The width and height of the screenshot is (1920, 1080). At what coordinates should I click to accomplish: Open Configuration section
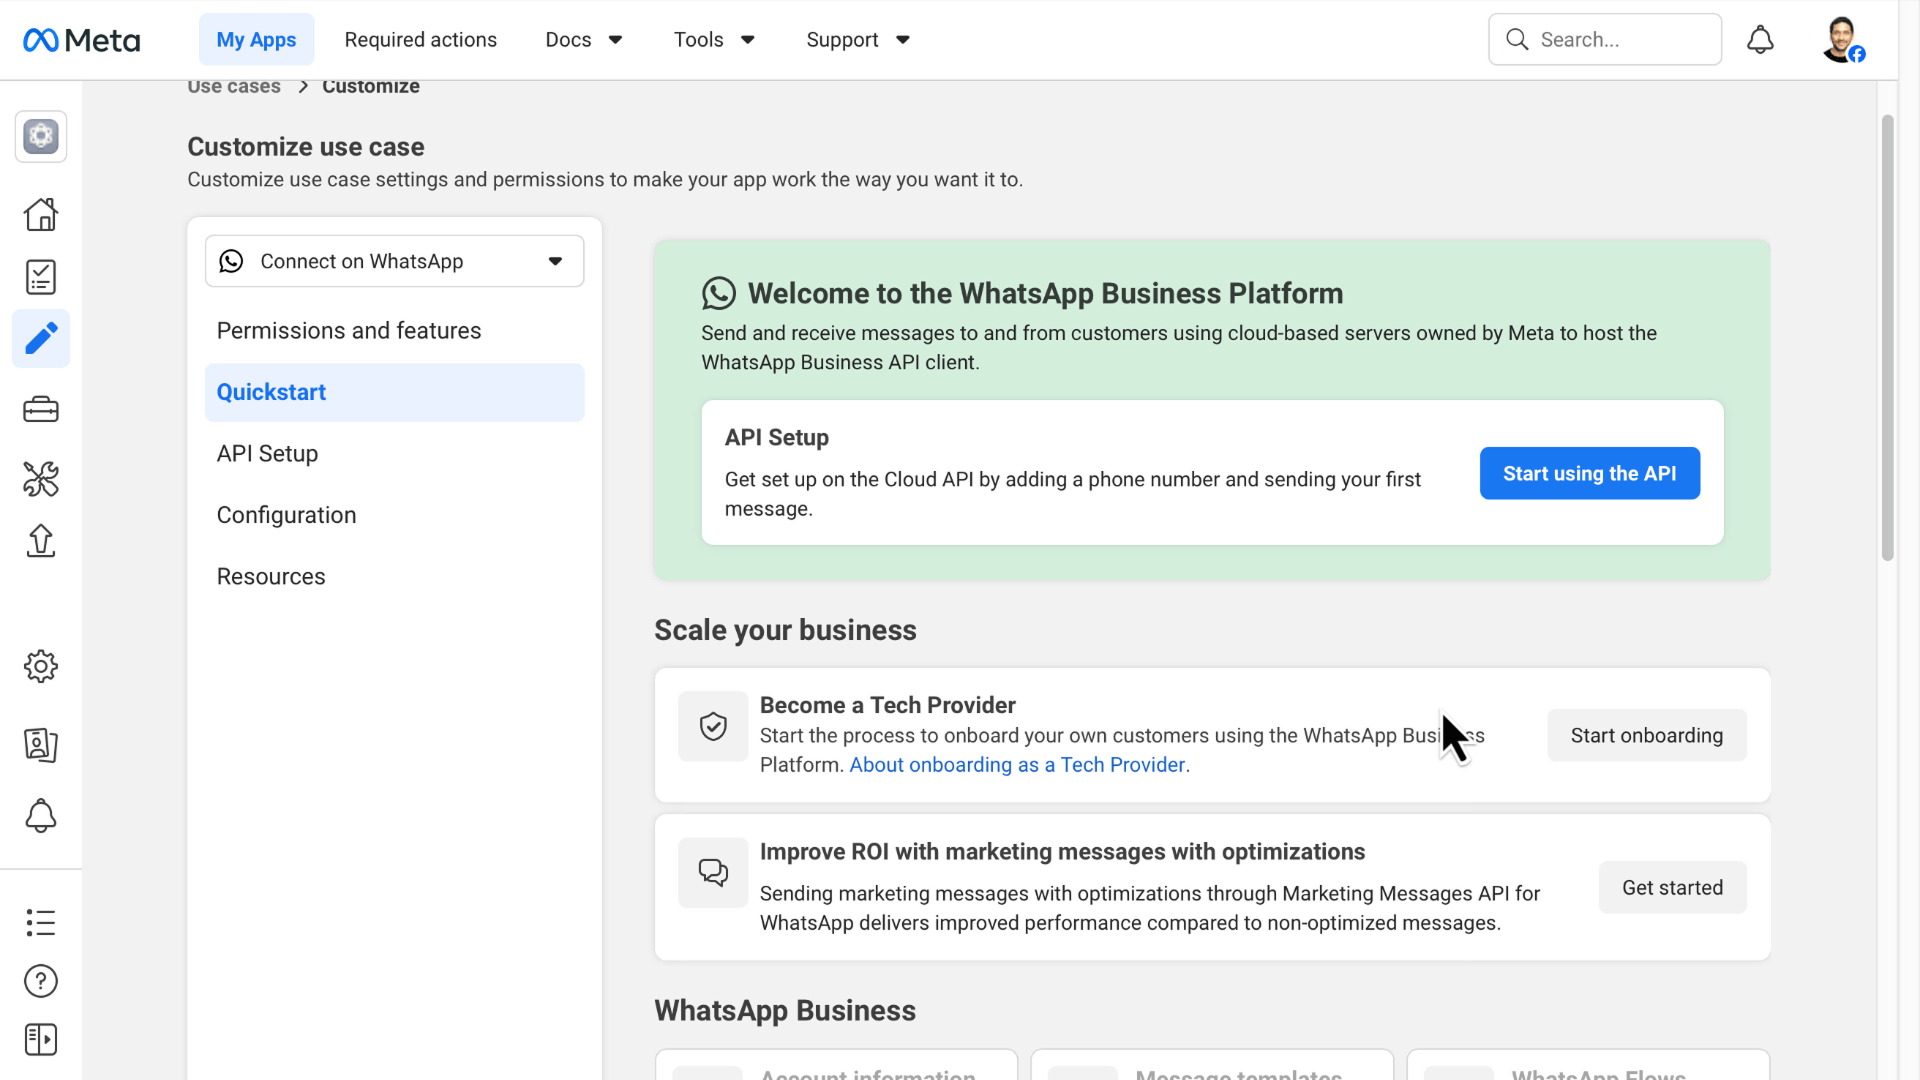(x=395, y=515)
